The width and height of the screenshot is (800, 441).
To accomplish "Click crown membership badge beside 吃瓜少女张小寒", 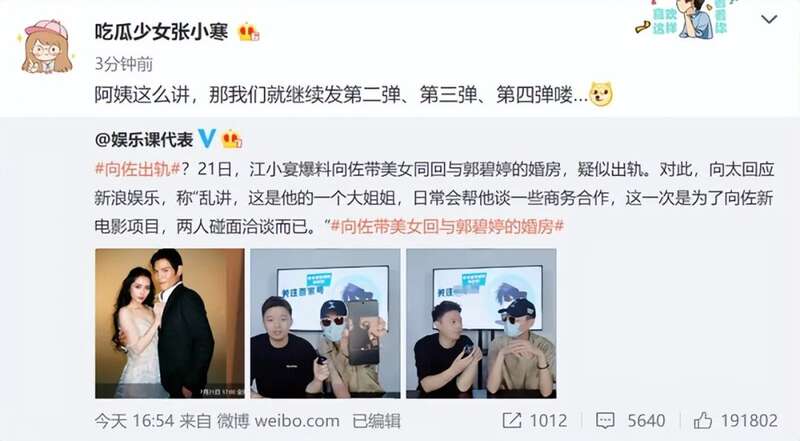I will click(x=249, y=33).
